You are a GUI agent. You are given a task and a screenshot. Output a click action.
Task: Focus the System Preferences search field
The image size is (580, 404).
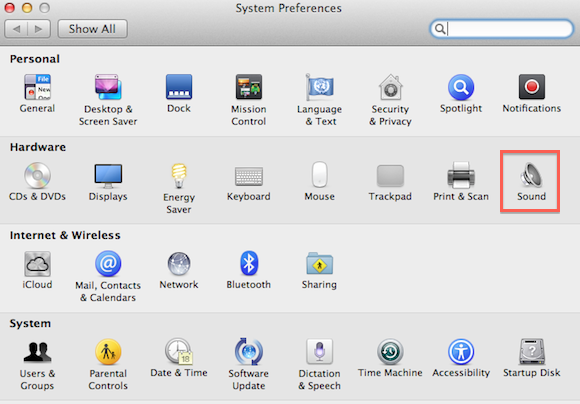[x=502, y=28]
